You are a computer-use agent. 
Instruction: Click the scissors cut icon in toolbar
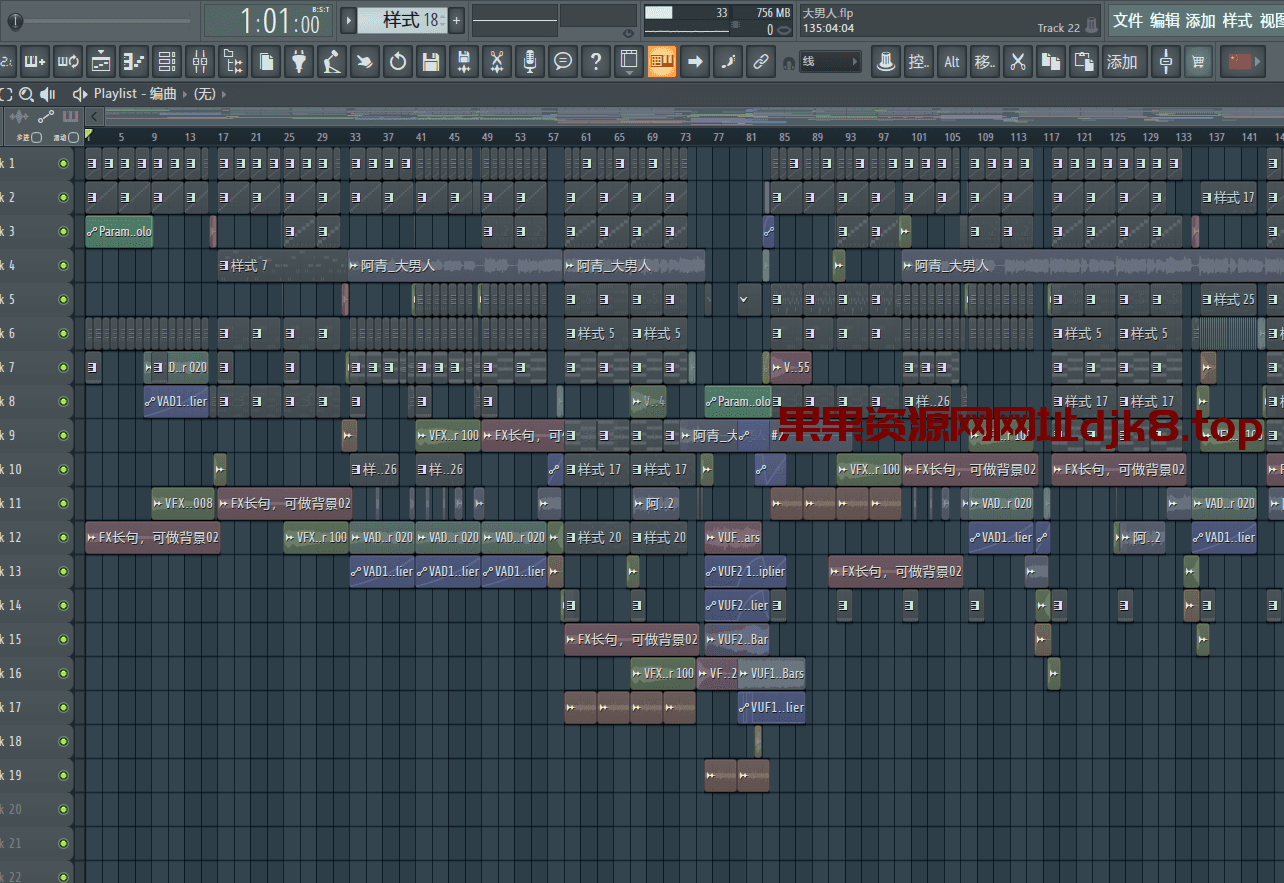[1018, 62]
